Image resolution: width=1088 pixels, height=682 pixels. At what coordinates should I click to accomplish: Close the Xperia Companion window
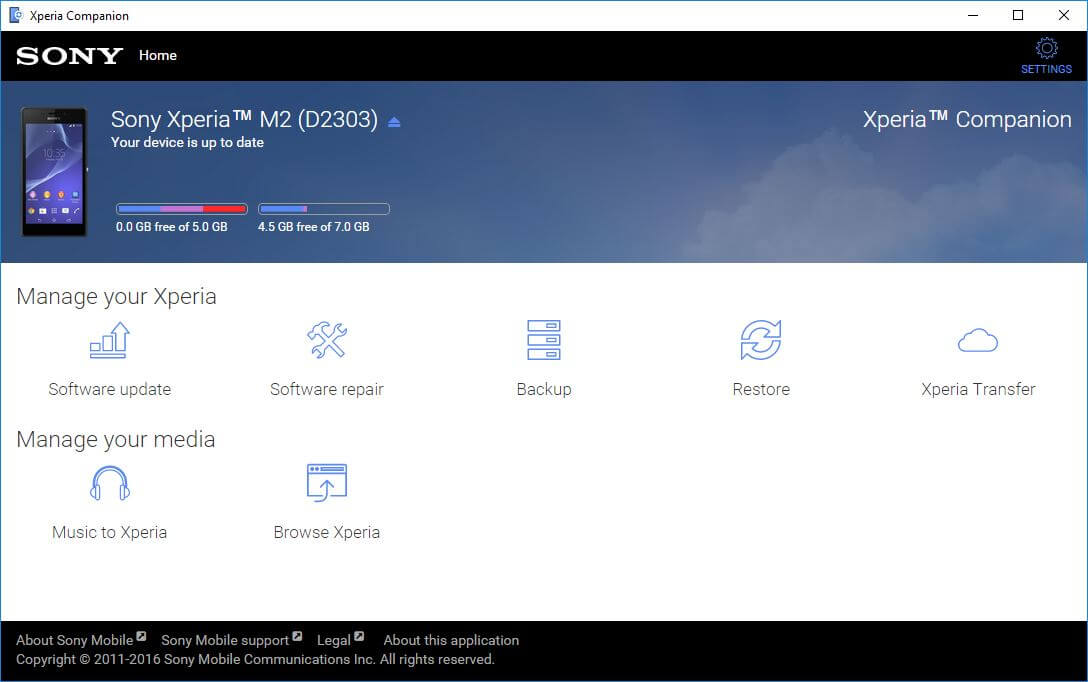tap(1064, 15)
